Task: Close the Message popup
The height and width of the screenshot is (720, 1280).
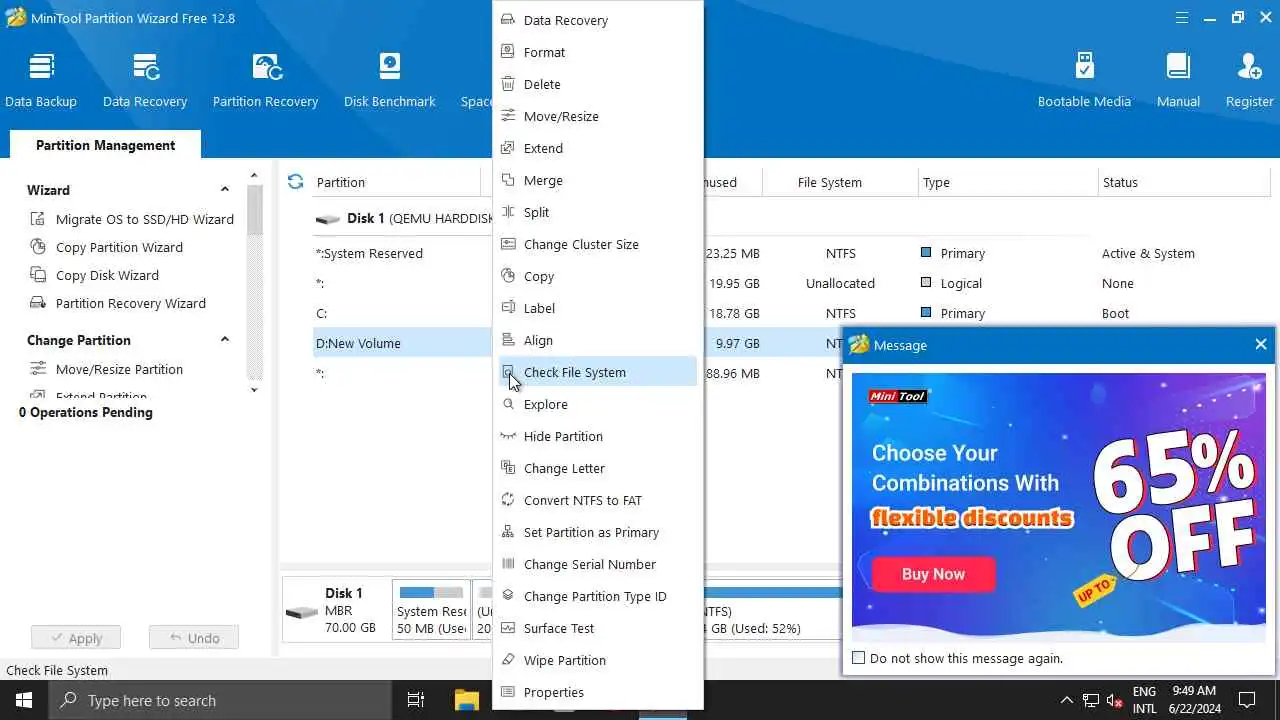Action: pyautogui.click(x=1260, y=344)
